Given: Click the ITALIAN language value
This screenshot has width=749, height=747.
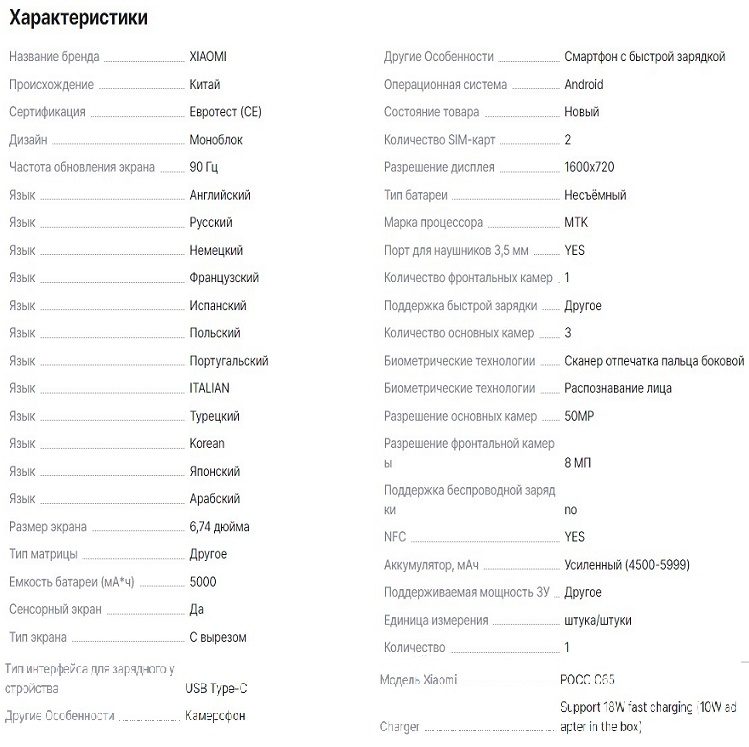Looking at the screenshot, I should [209, 388].
